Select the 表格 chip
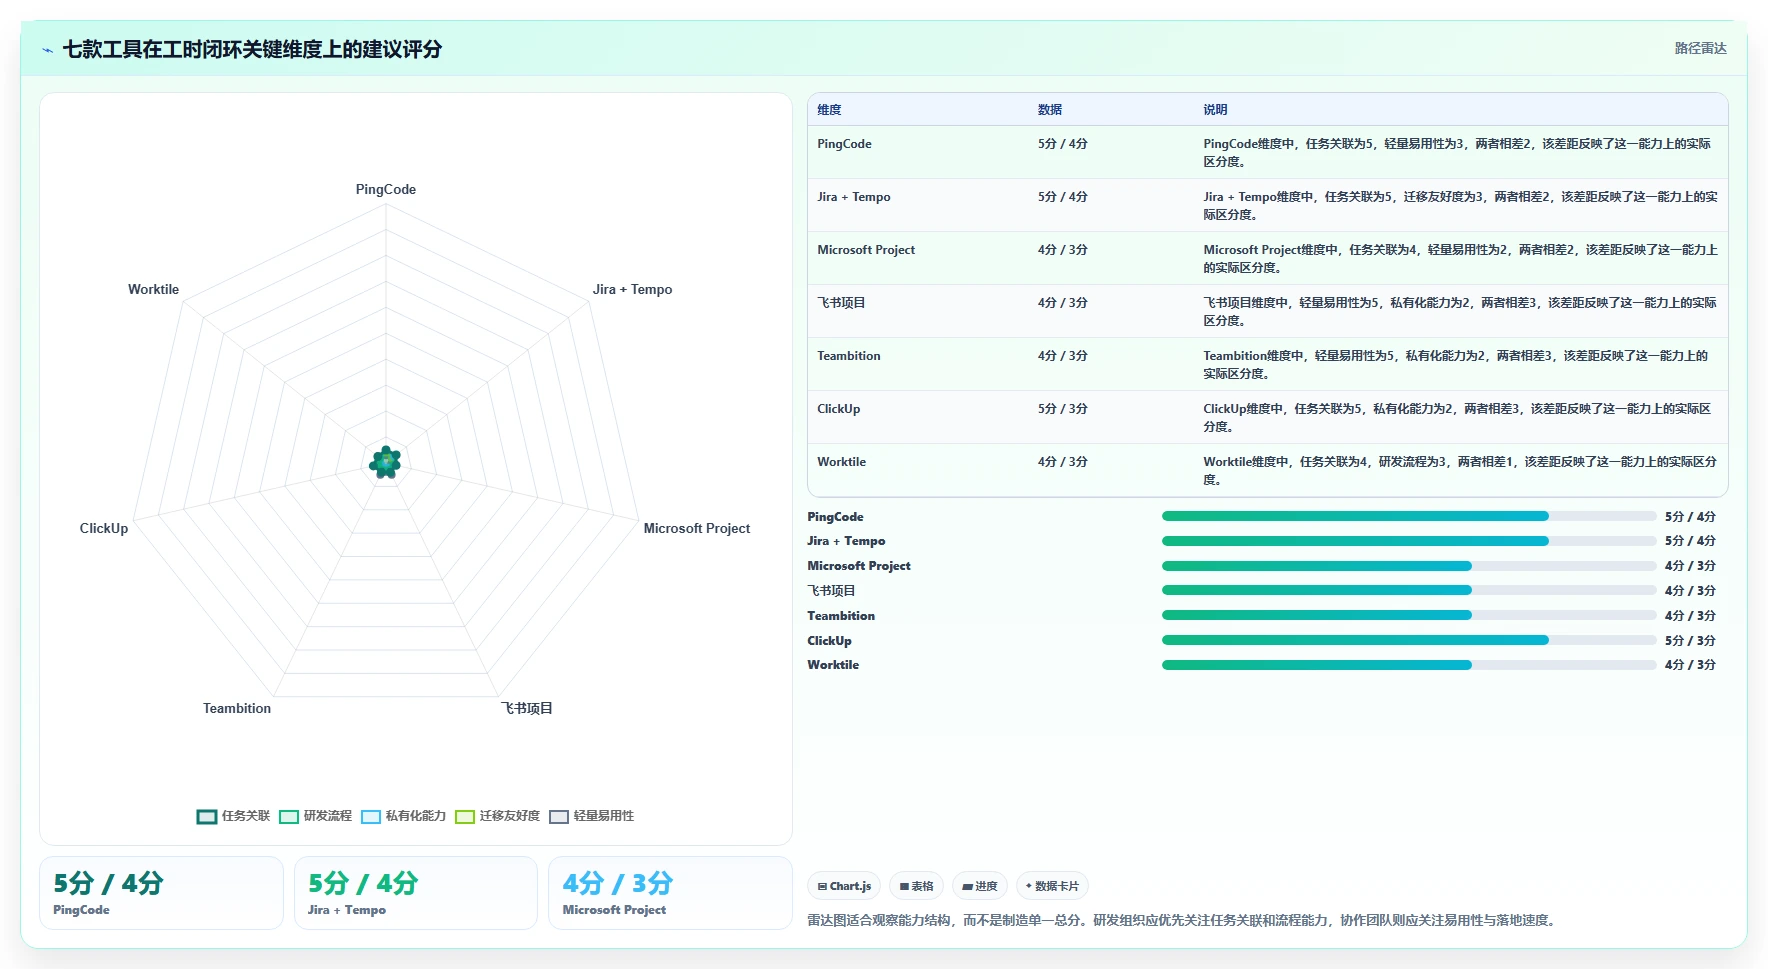The width and height of the screenshot is (1768, 969). [x=916, y=886]
